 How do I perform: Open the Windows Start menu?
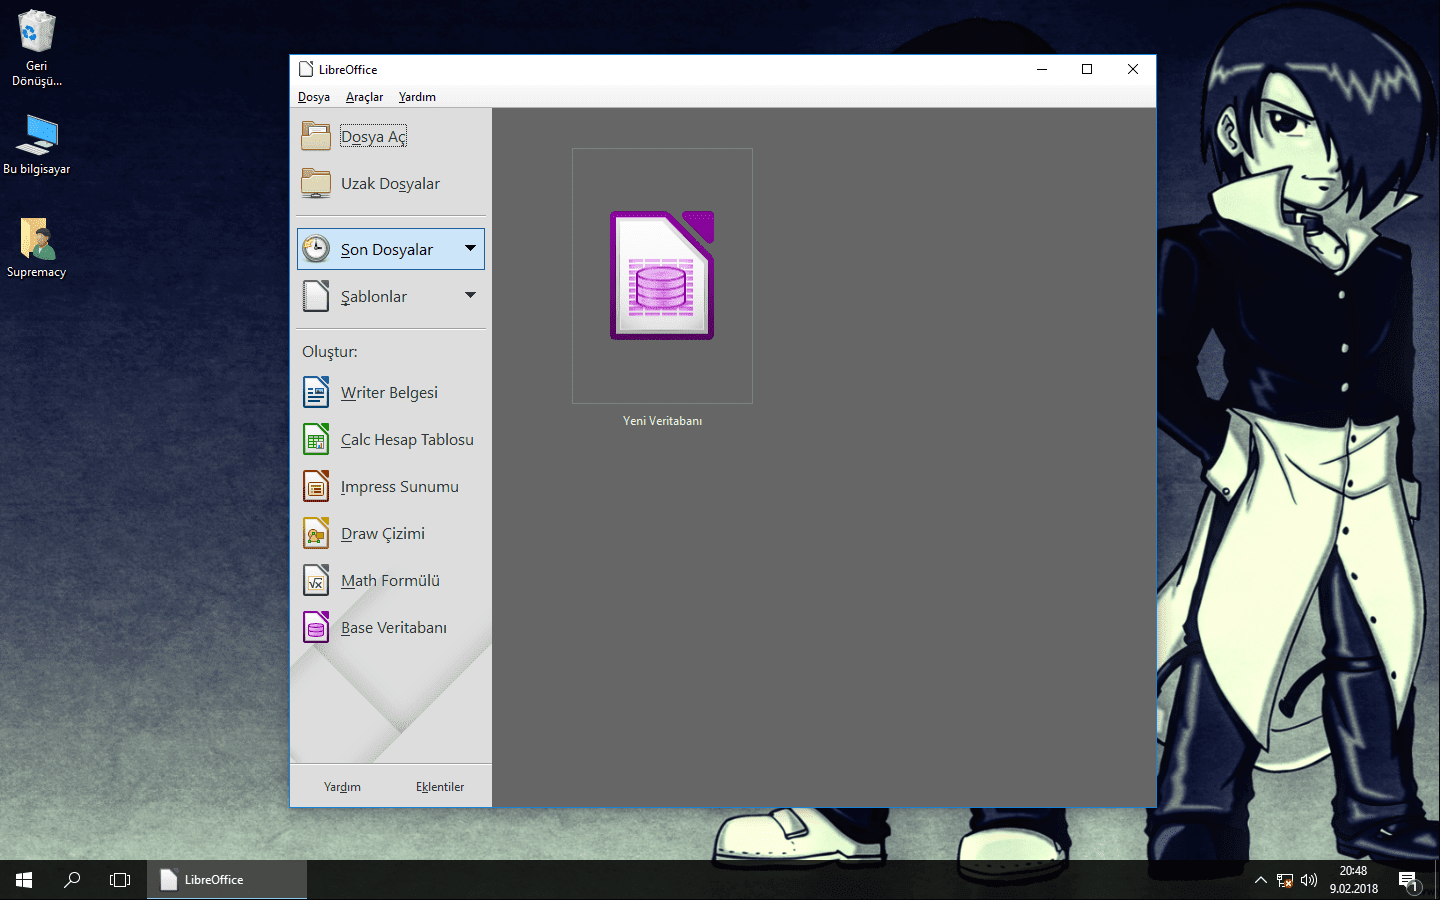point(24,880)
